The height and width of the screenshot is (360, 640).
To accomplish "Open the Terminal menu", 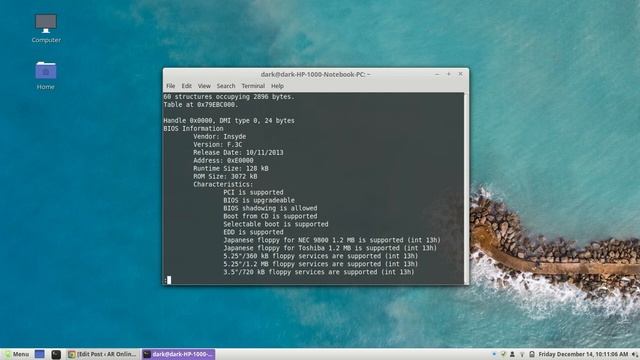I will [x=253, y=86].
